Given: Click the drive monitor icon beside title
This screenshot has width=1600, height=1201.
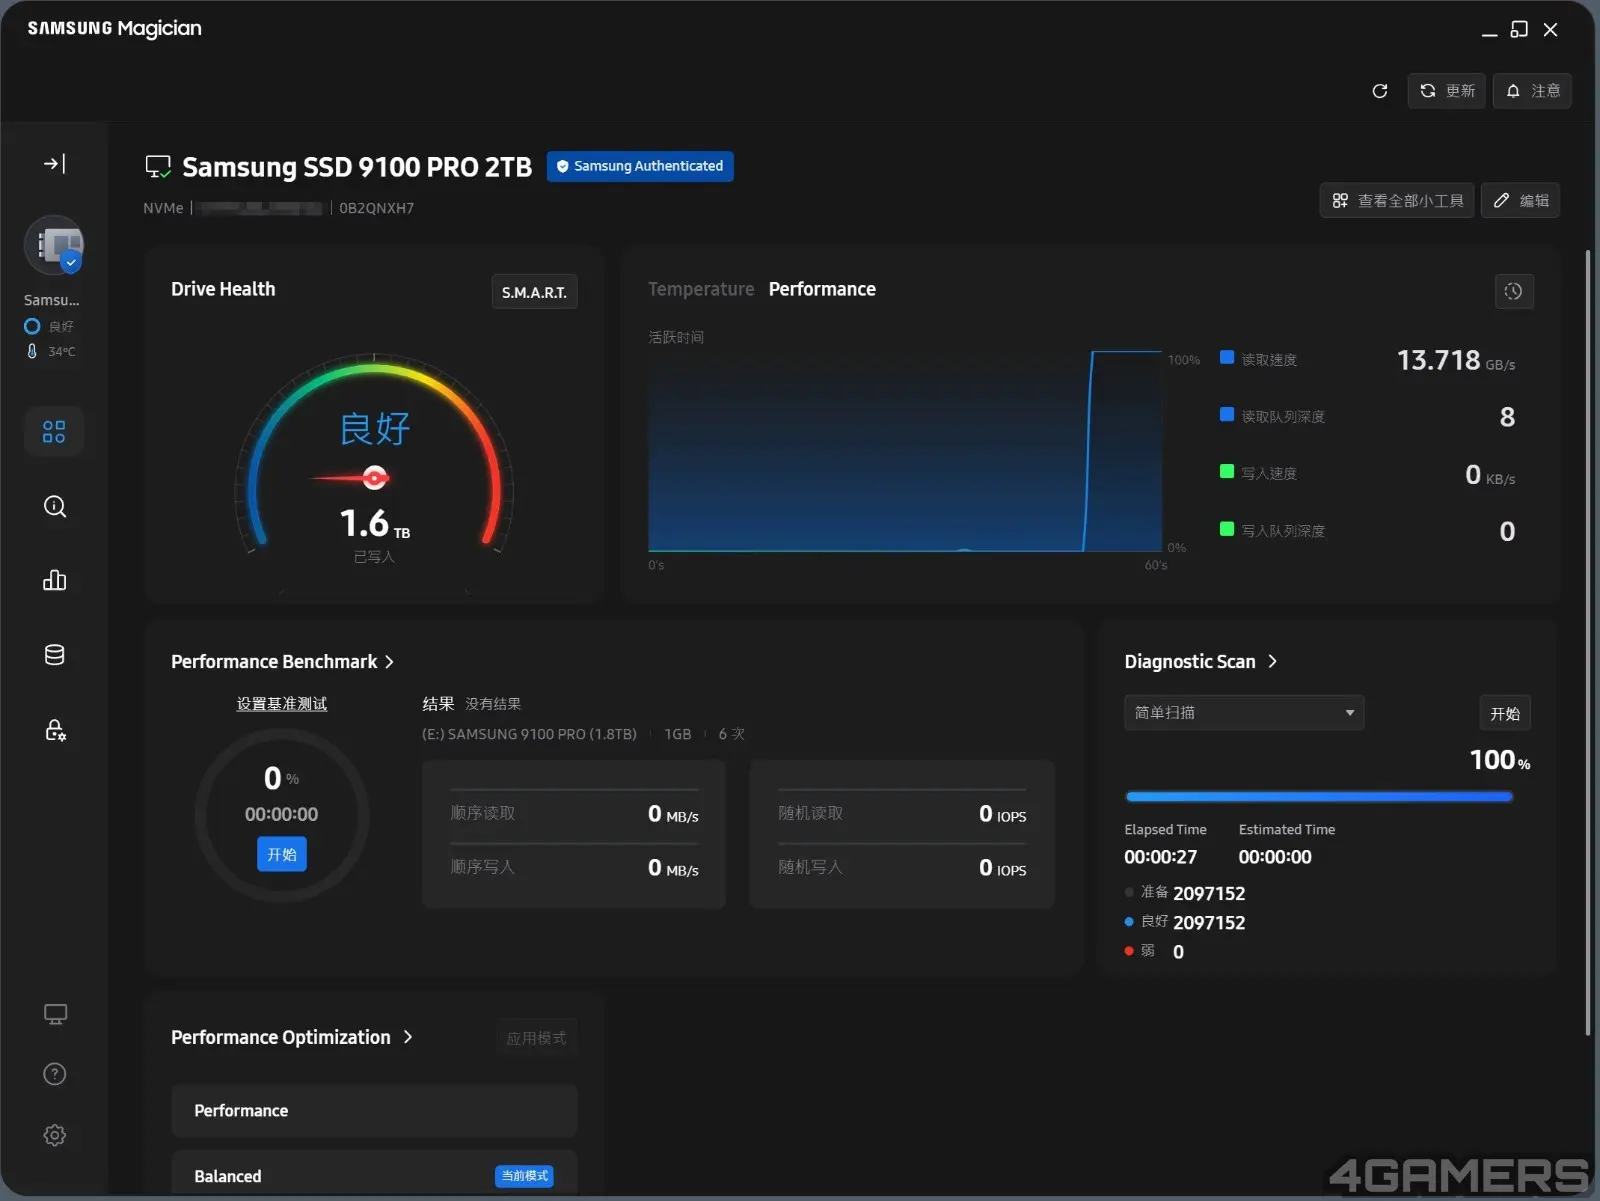Looking at the screenshot, I should click(x=158, y=166).
